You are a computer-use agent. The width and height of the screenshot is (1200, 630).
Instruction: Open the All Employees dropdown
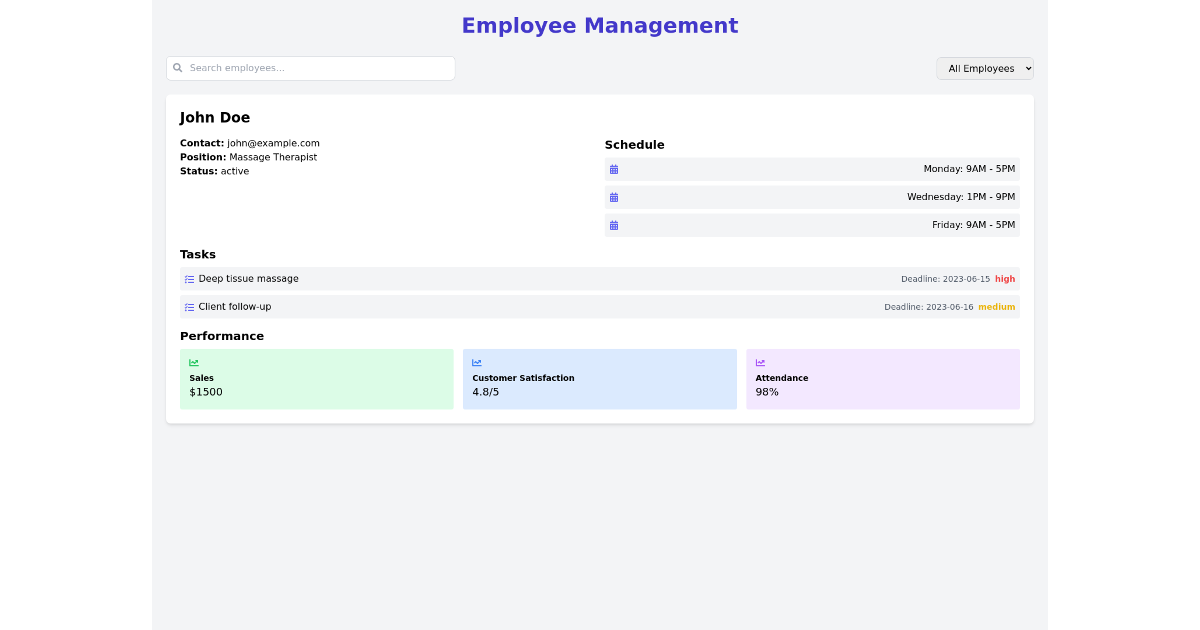[x=984, y=68]
